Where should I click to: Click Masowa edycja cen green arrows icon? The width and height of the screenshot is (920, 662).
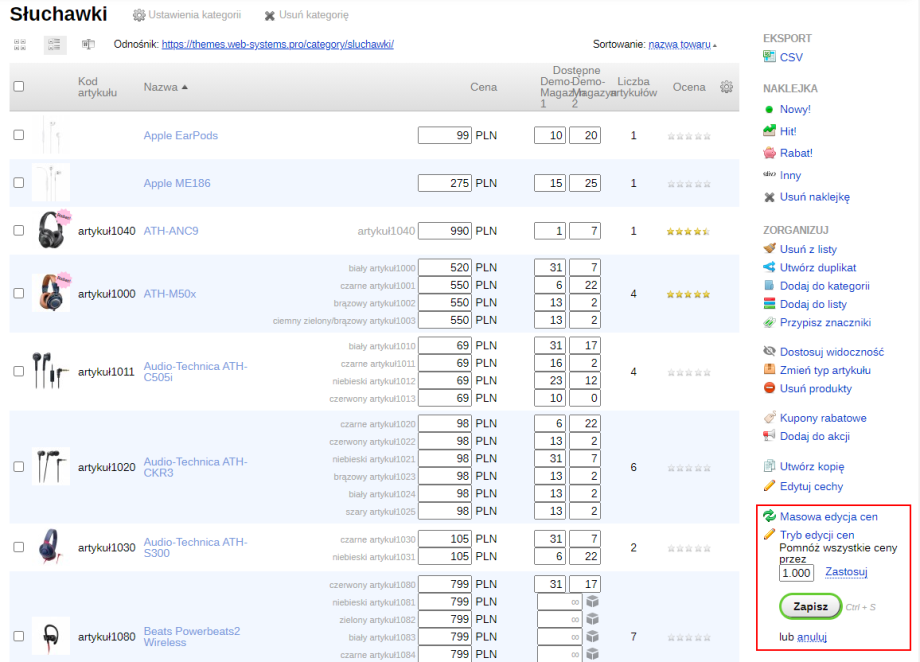coord(769,516)
